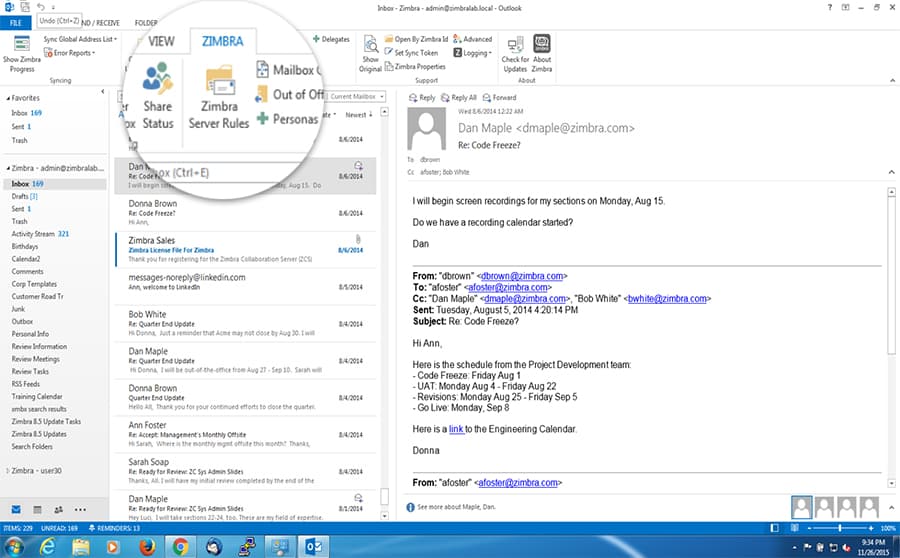The width and height of the screenshot is (900, 558).
Task: Open Zimbra Properties
Action: click(415, 67)
